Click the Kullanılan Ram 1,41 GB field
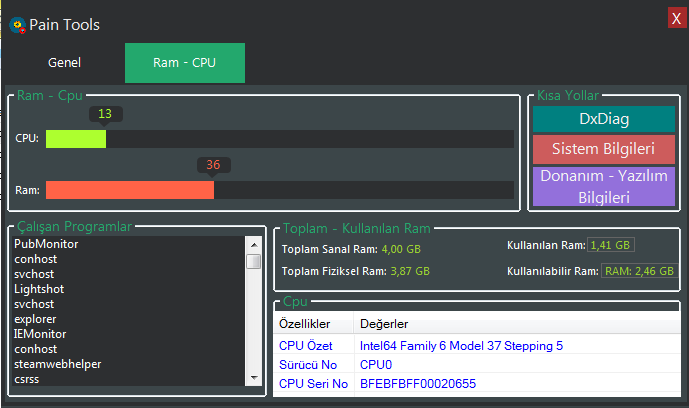Viewport: 689px width, 408px height. [611, 245]
